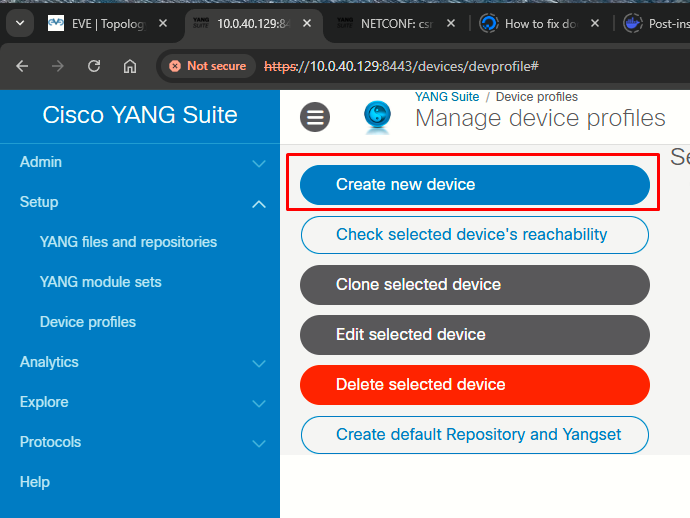Go to the browser home page
The height and width of the screenshot is (518, 690).
click(x=130, y=66)
